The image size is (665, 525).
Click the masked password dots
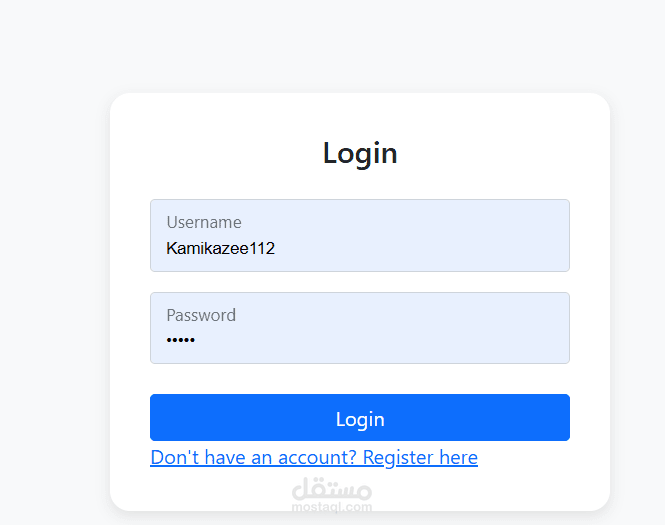tap(181, 340)
